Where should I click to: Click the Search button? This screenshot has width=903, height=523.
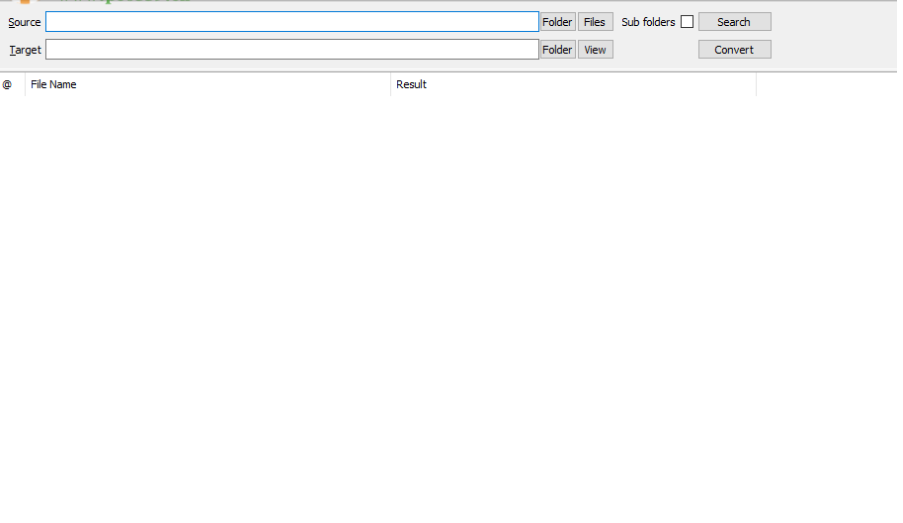[x=734, y=22]
